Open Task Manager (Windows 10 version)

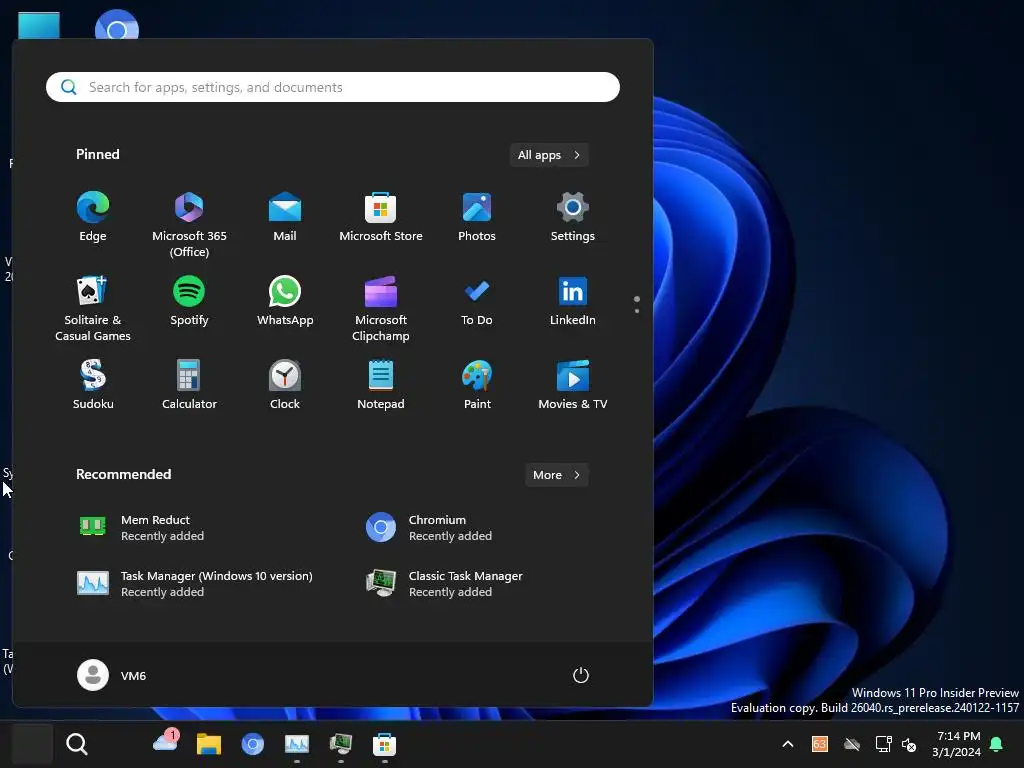196,584
